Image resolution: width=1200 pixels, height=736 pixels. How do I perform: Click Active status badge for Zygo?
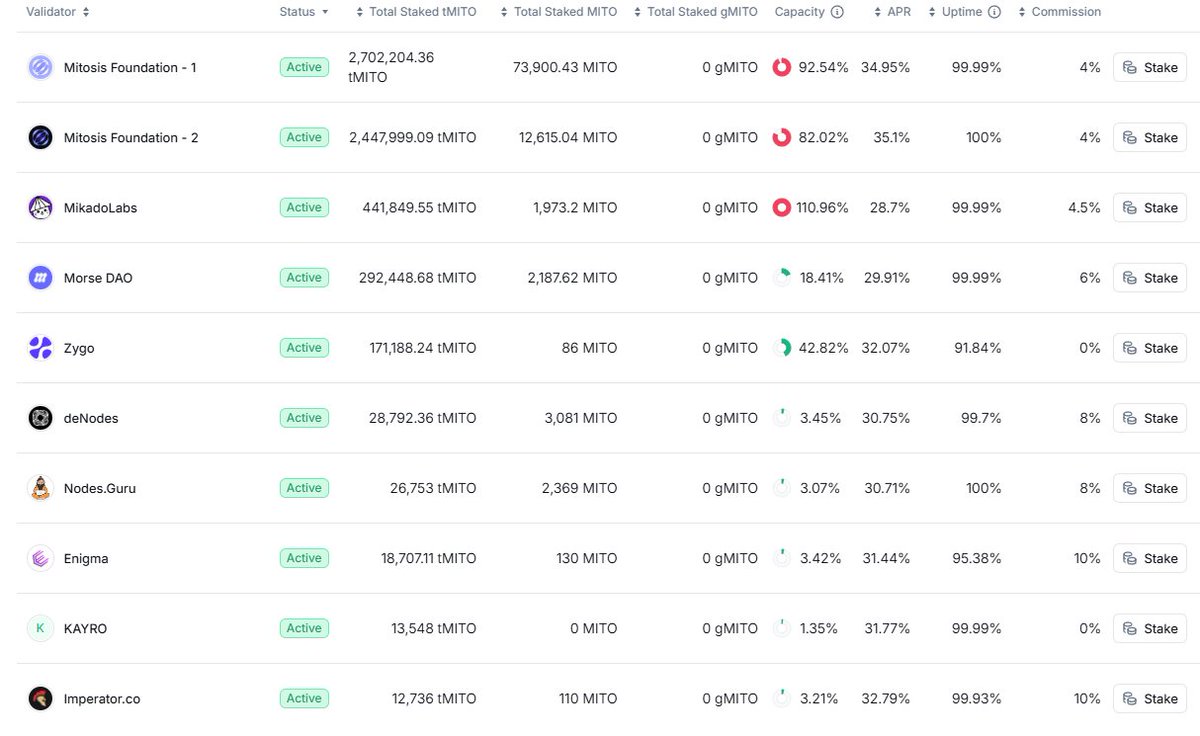coord(304,348)
